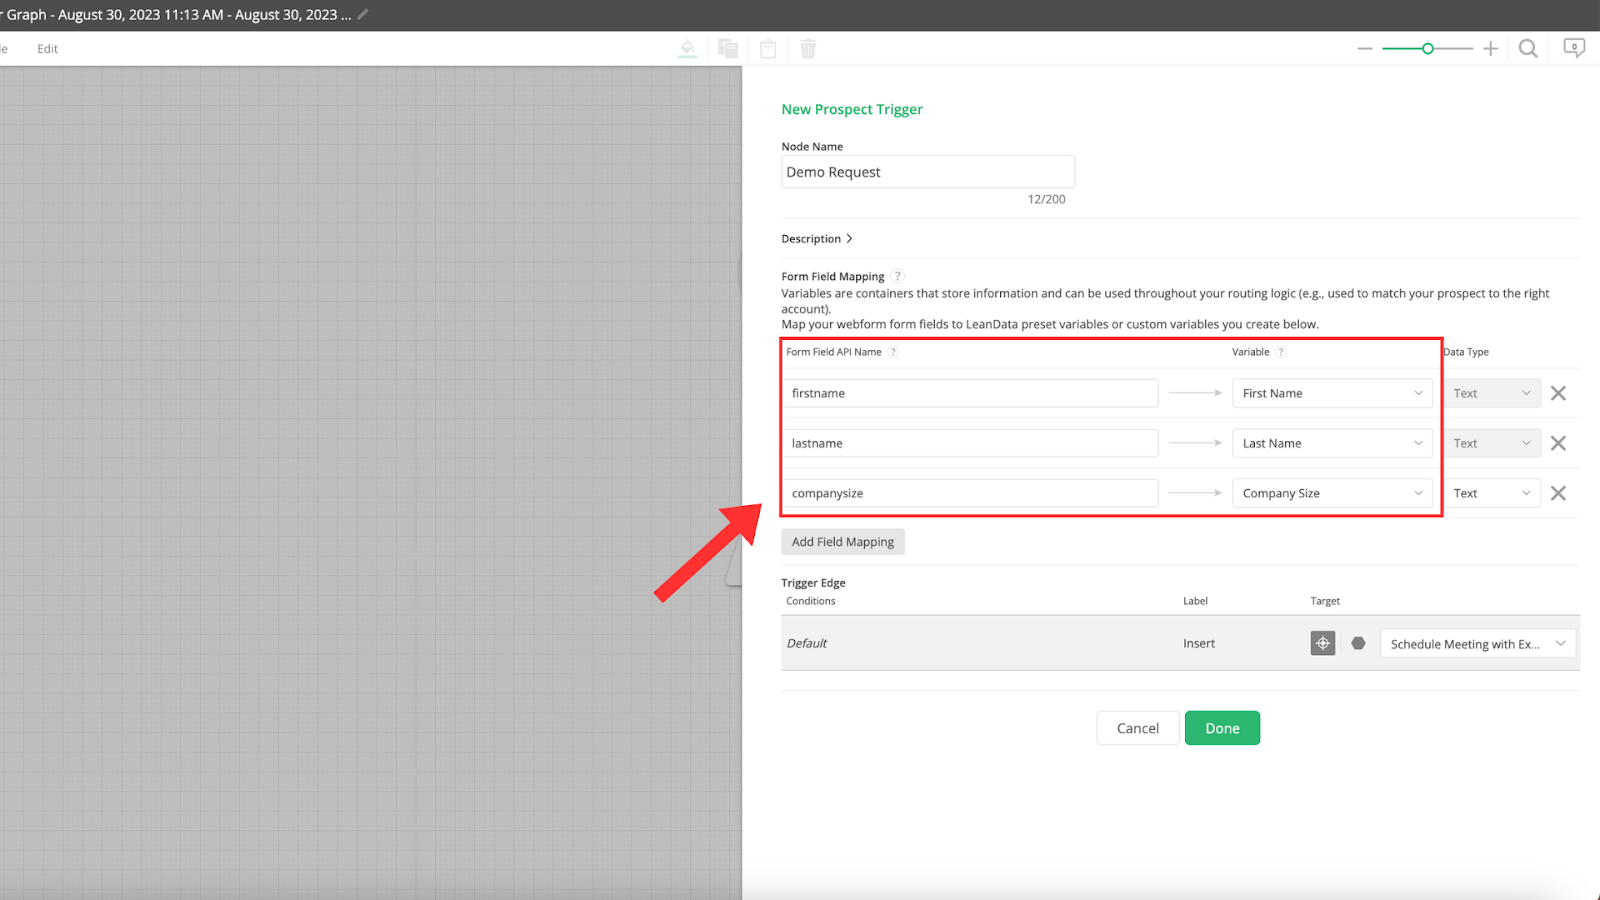This screenshot has width=1600, height=900.
Task: Click the paste clipboard icon in the toolbar
Action: (768, 48)
